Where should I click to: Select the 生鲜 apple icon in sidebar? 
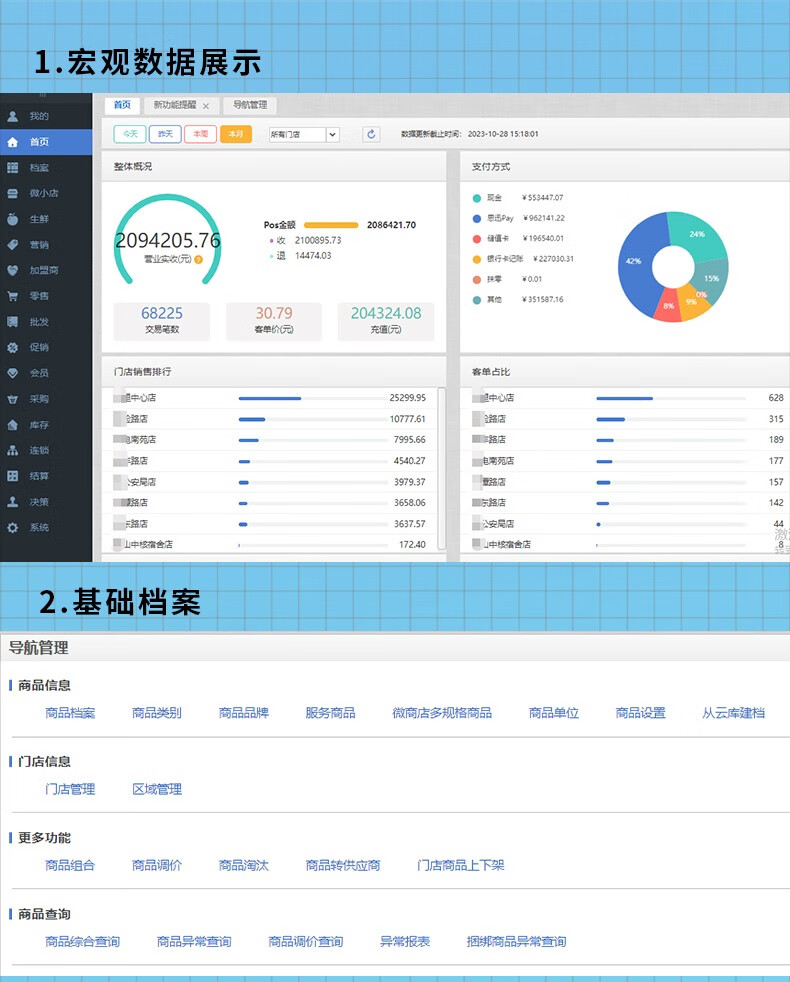pyautogui.click(x=12, y=219)
